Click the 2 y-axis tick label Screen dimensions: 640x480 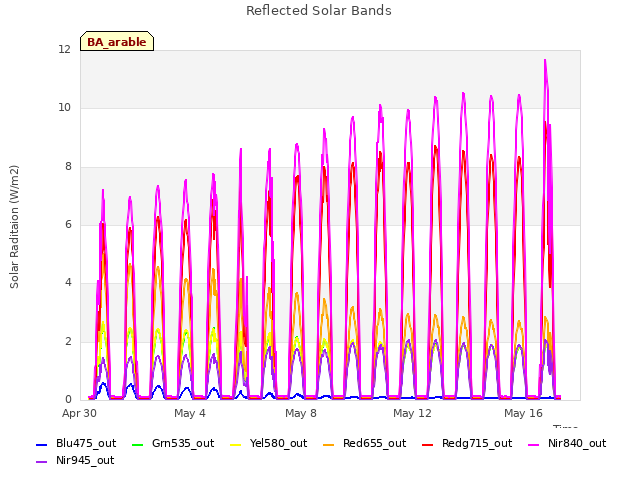click(x=68, y=341)
